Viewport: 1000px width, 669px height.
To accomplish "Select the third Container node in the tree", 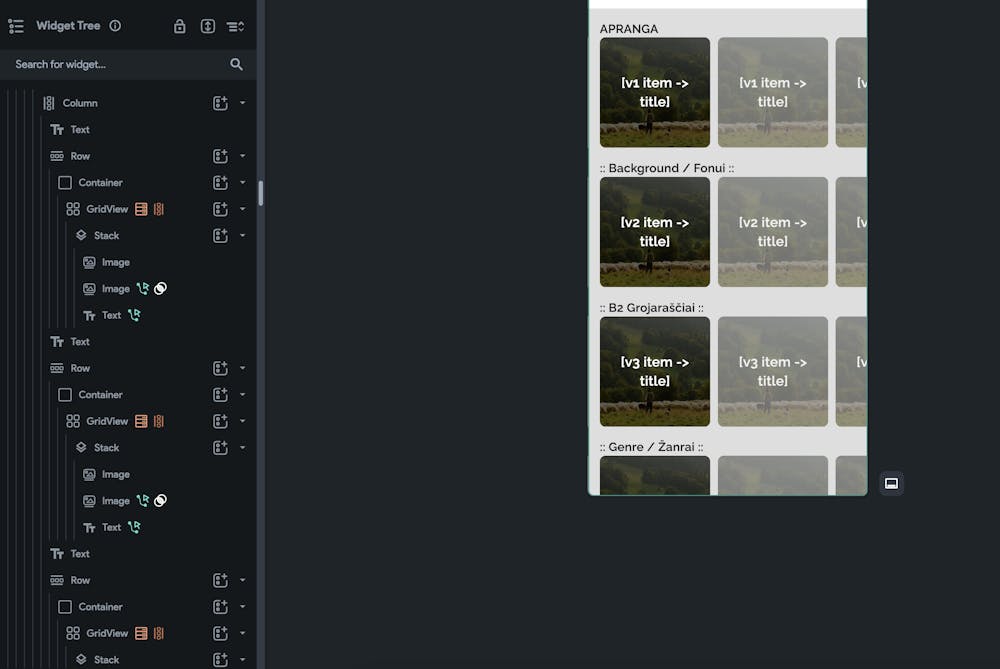I will 100,607.
